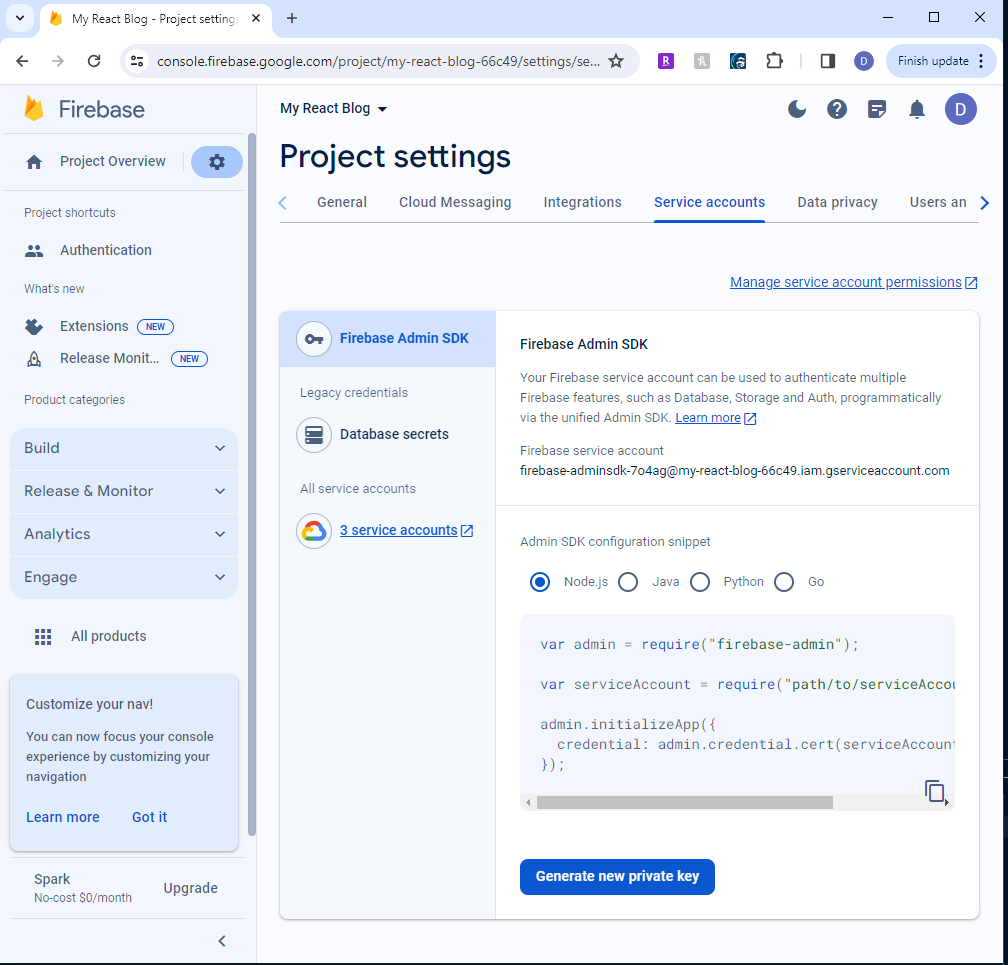Toggle dark mode moon icon

click(796, 109)
